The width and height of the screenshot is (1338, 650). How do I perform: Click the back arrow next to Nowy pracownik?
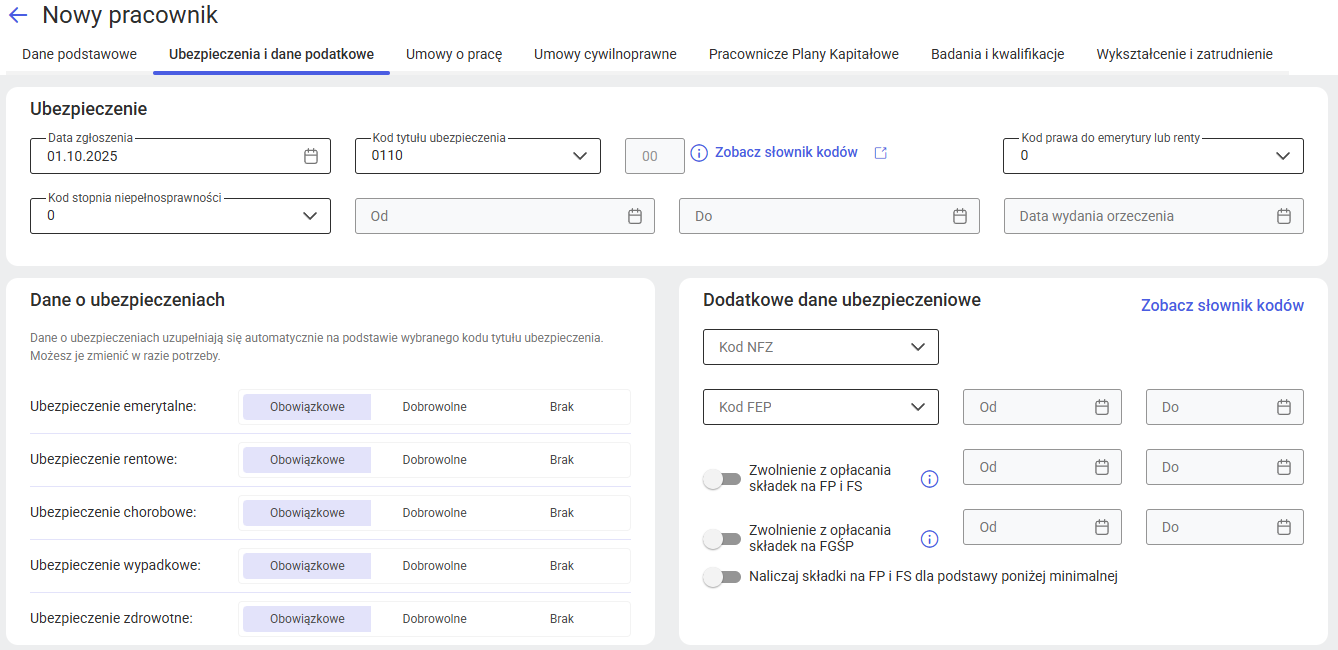pyautogui.click(x=18, y=16)
